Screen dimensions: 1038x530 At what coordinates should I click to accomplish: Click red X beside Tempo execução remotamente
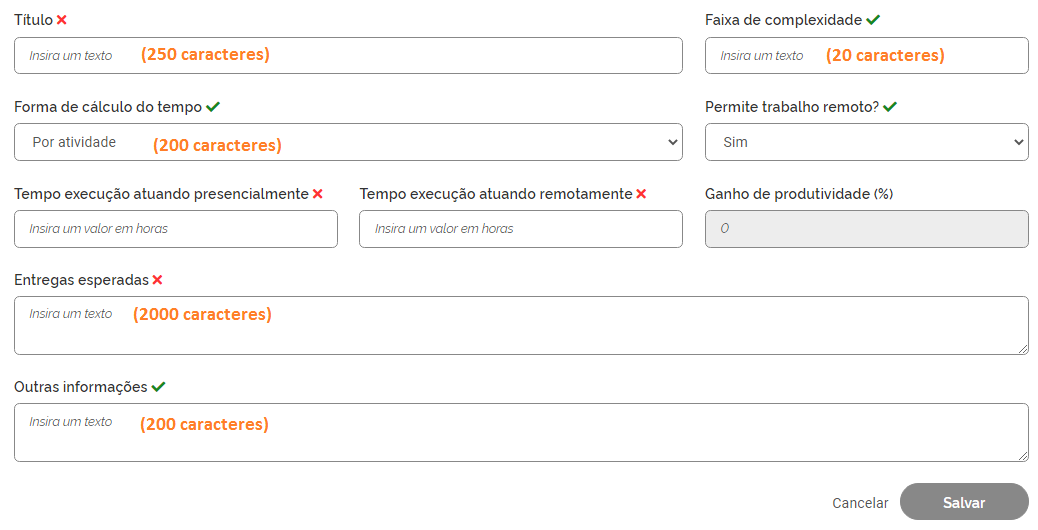pyautogui.click(x=641, y=194)
